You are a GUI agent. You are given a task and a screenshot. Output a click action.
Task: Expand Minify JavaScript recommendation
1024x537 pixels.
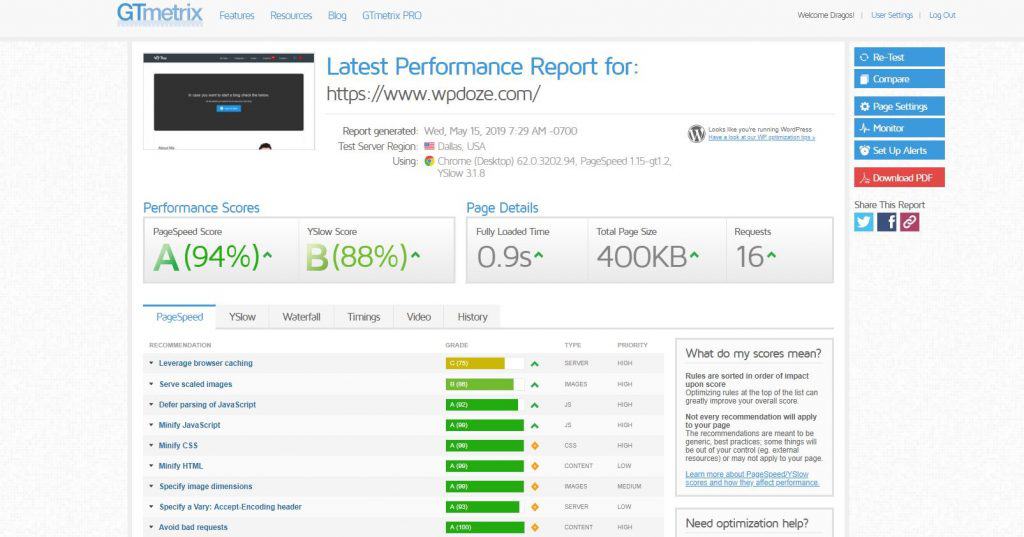point(189,425)
